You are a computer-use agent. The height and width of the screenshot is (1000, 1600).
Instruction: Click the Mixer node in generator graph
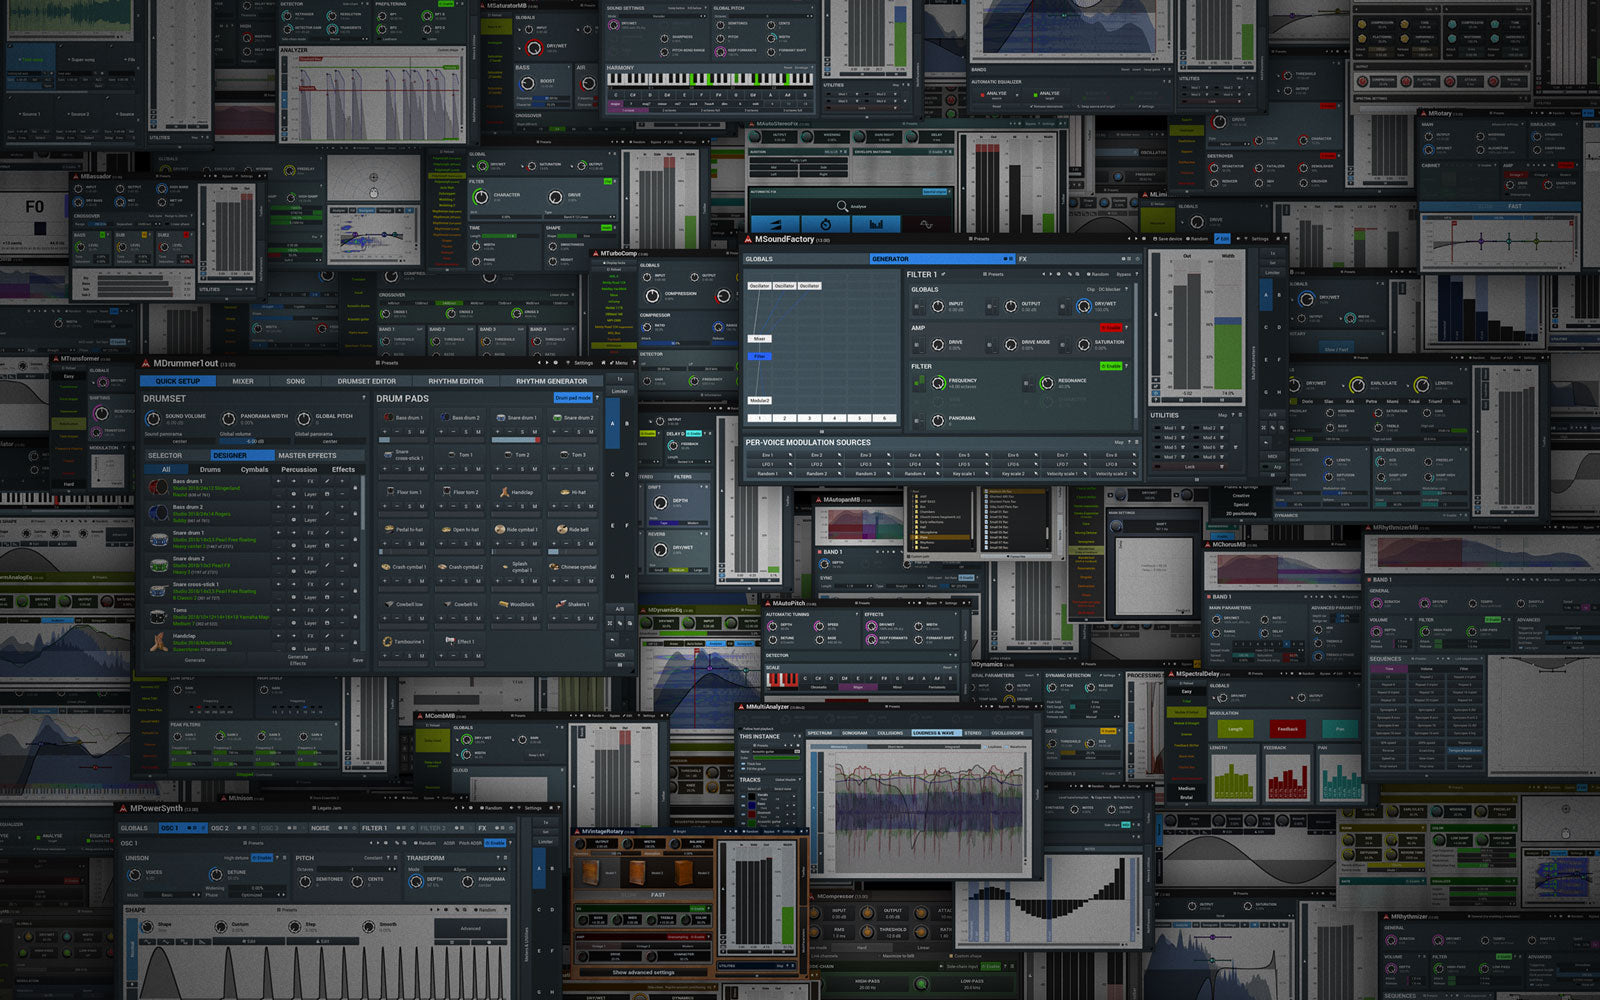tap(760, 339)
